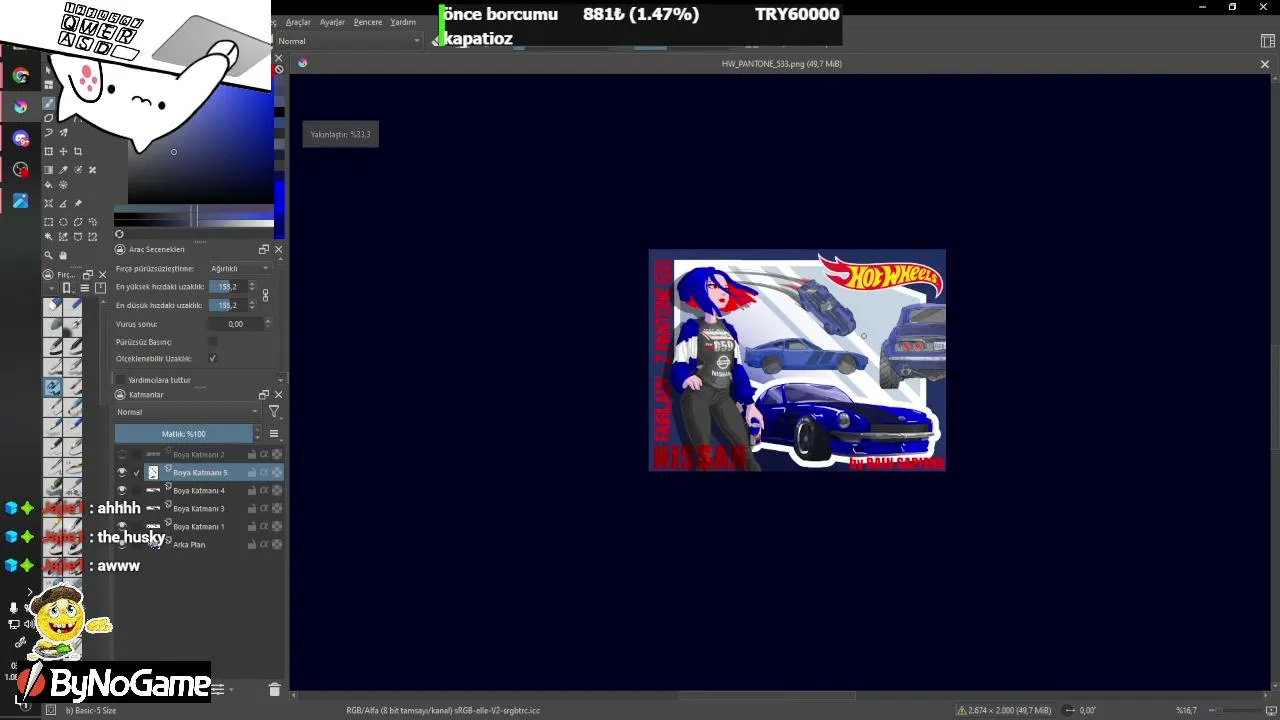Toggle Pürüzsüz Basınç checkbox

pos(212,341)
